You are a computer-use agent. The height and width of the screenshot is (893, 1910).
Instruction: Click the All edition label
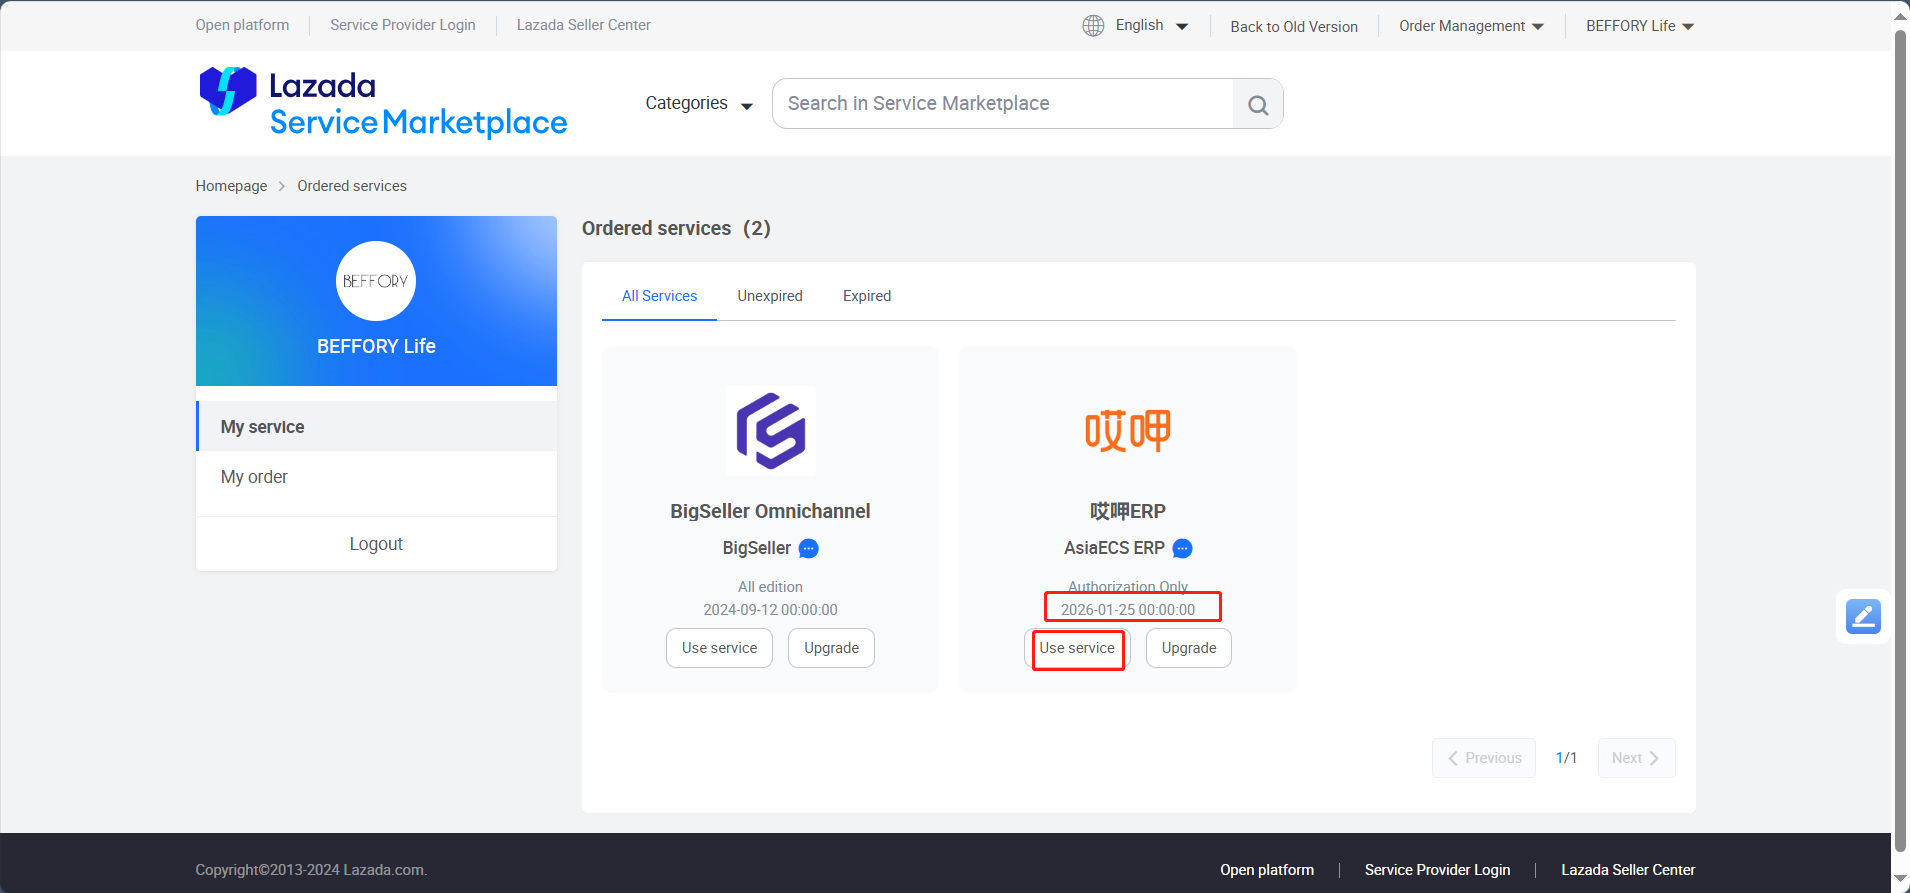pyautogui.click(x=770, y=587)
